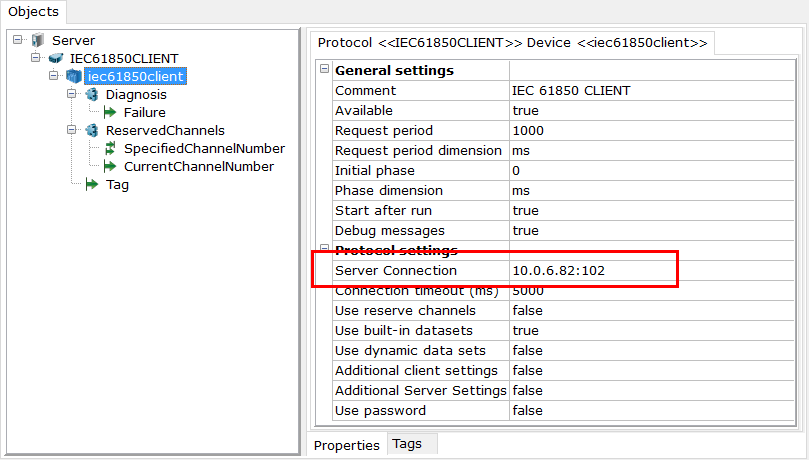Edit the Use password value
This screenshot has height=460, width=809.
pyautogui.click(x=652, y=410)
